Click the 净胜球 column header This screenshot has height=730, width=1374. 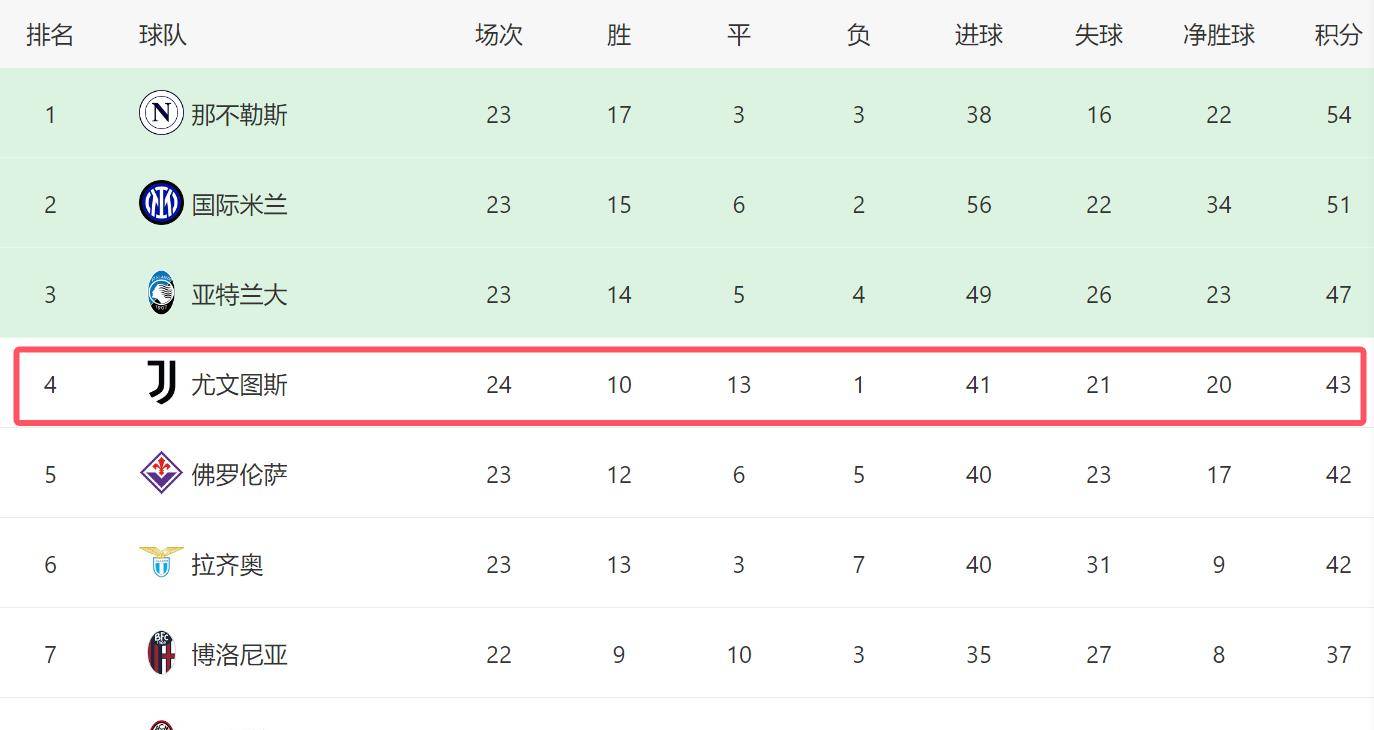tap(1218, 35)
